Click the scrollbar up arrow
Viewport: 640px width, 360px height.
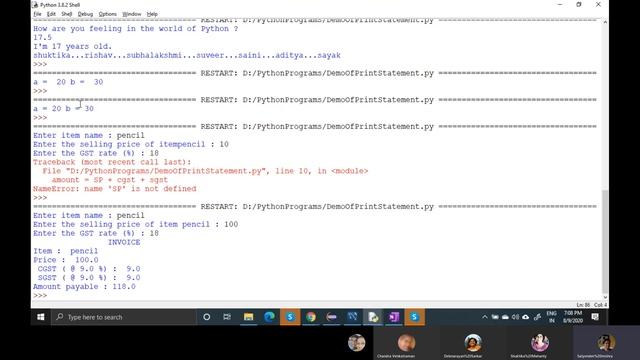pos(605,22)
